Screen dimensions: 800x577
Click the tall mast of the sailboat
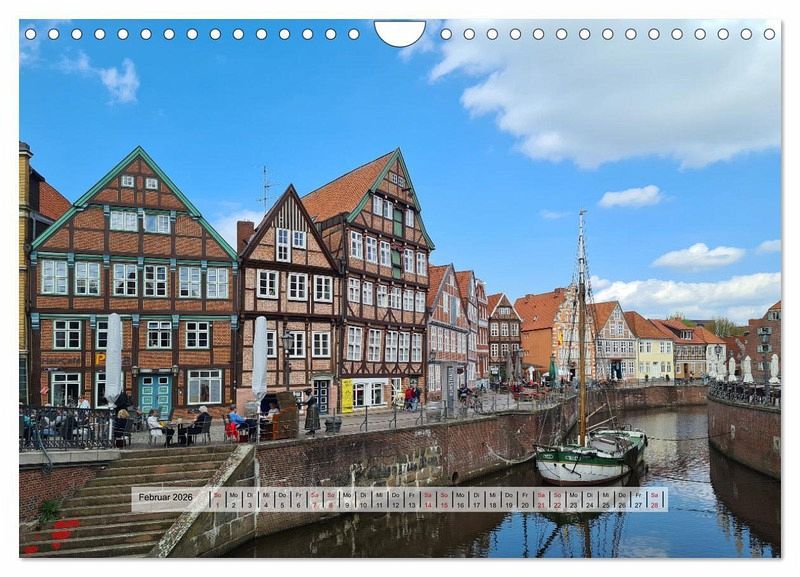click(x=582, y=320)
